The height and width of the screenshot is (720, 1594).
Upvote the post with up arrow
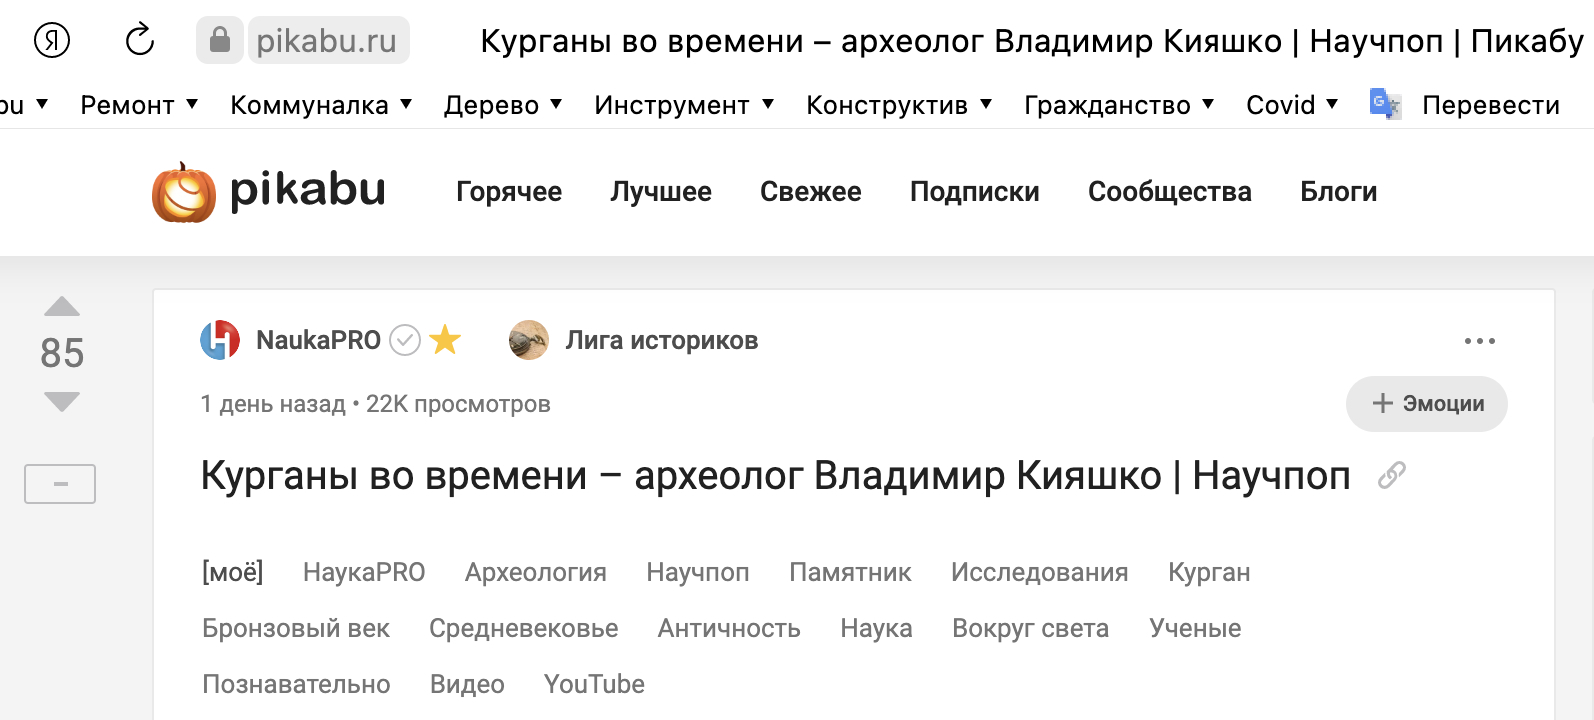point(62,307)
